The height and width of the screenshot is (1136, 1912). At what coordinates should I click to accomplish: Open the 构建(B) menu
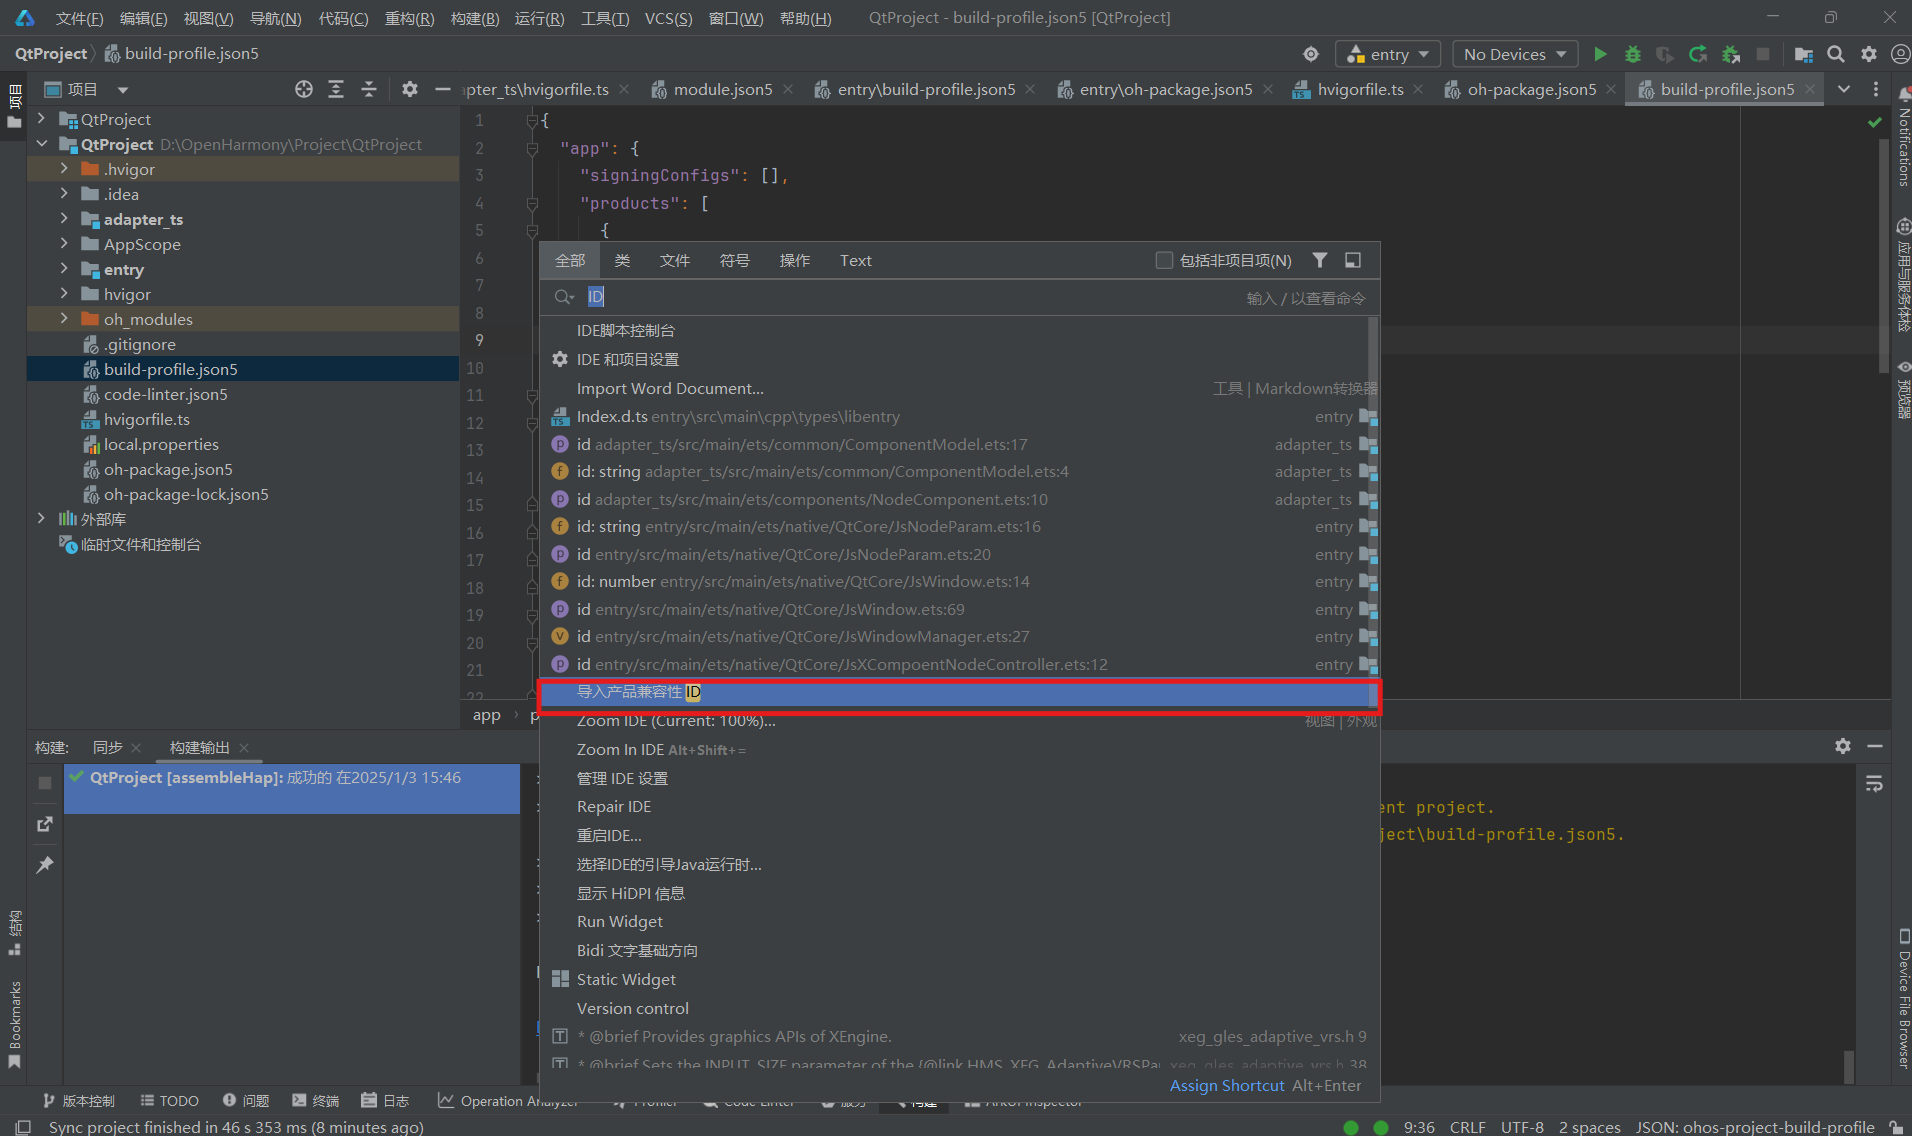[474, 18]
